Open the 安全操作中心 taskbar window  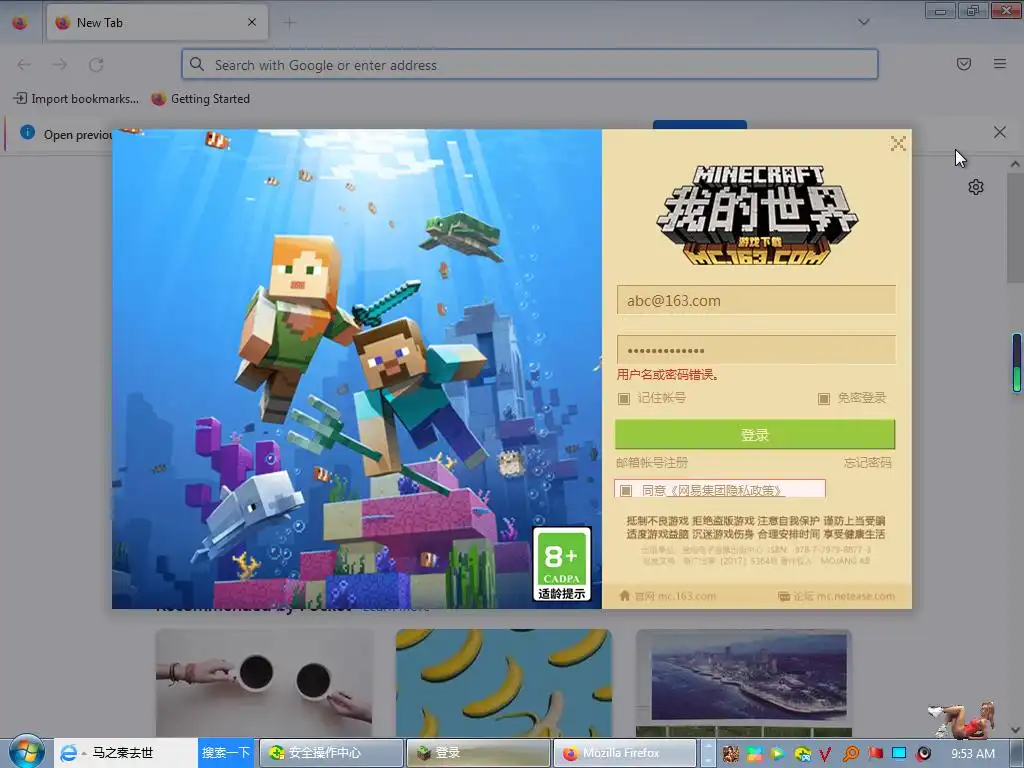pos(331,753)
